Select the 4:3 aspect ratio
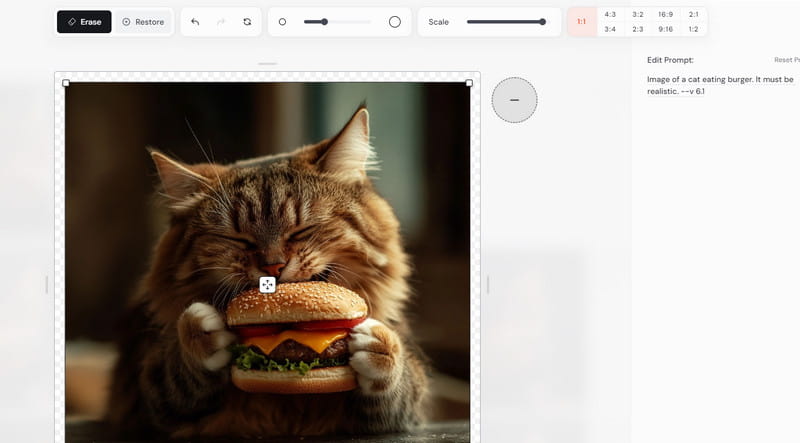Screen dimensions: 800x443 click(610, 15)
